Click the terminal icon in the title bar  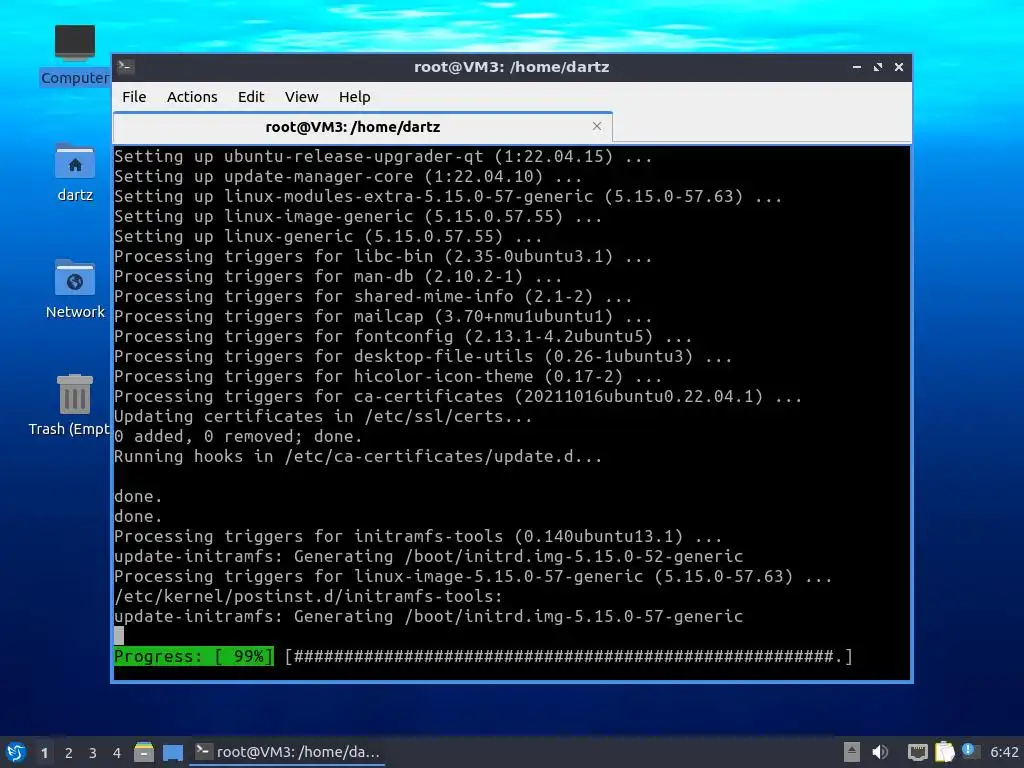pos(126,67)
